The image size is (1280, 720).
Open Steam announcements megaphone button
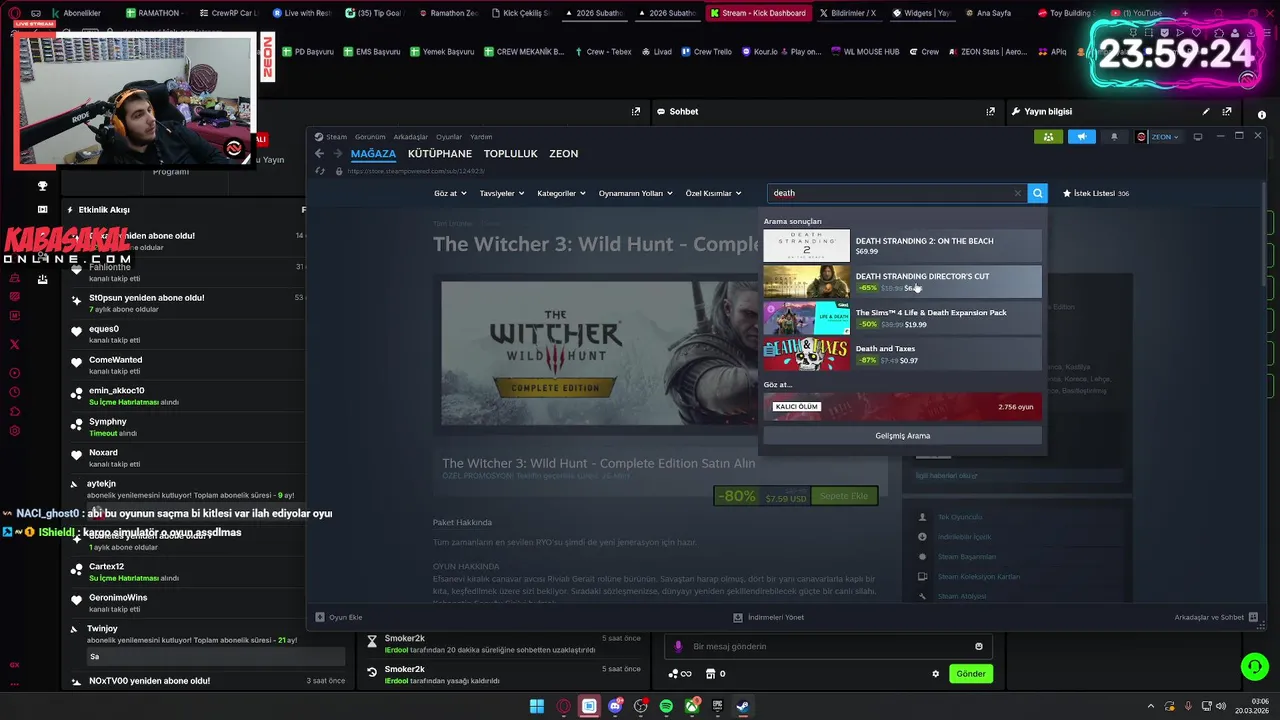(x=1082, y=137)
